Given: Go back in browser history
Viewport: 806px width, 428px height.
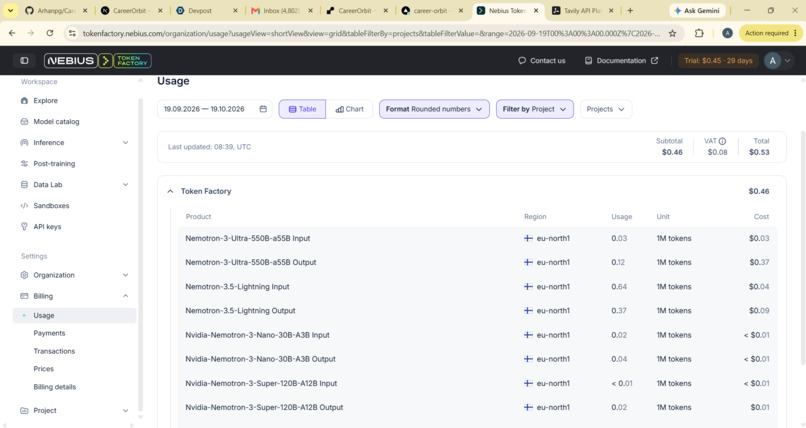Looking at the screenshot, I should point(12,33).
